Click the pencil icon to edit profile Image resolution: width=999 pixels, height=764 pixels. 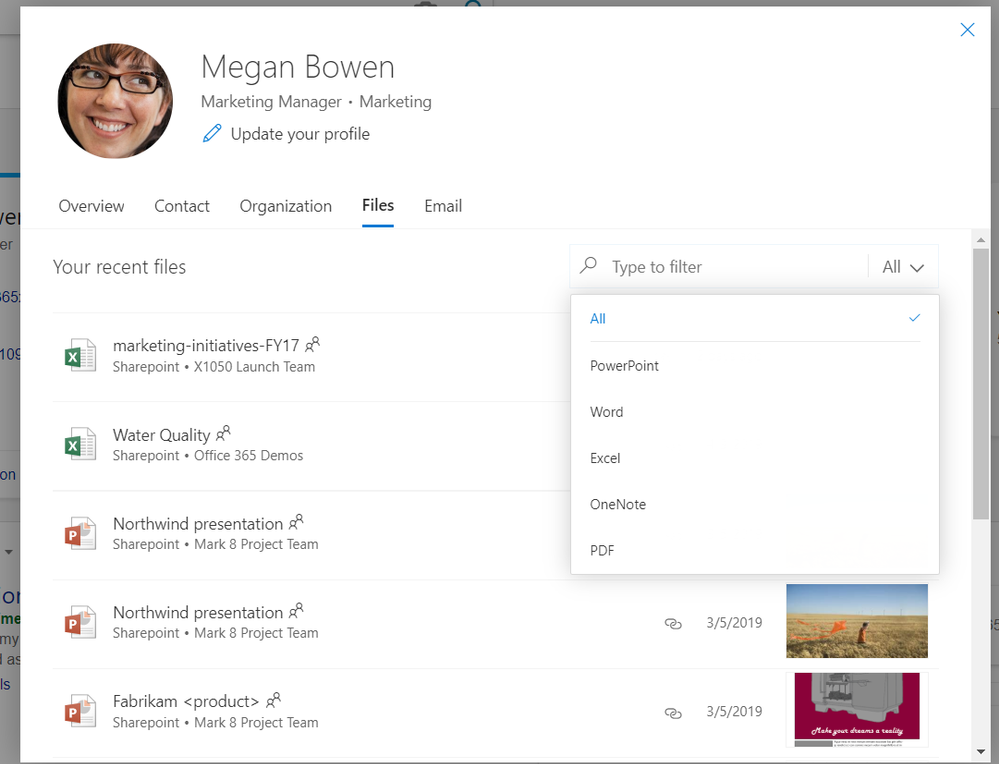[211, 132]
